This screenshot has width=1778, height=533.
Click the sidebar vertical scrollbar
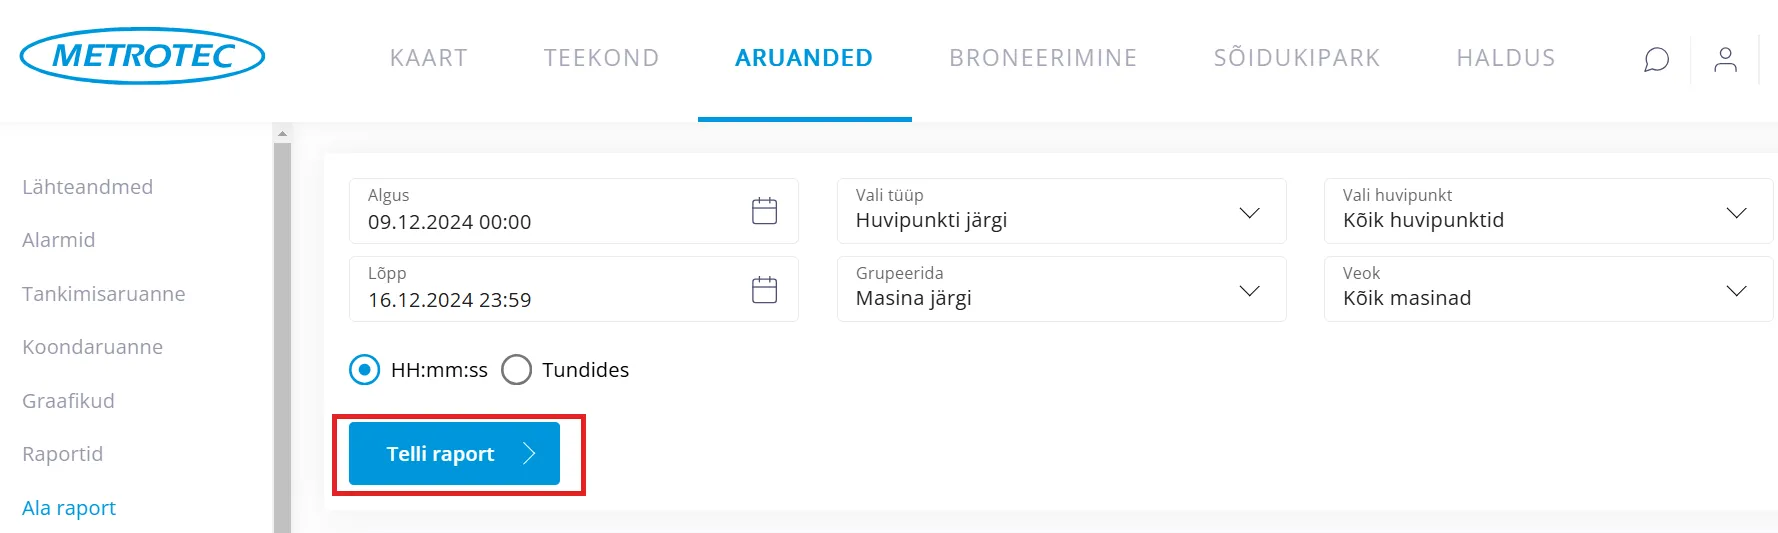point(282,340)
